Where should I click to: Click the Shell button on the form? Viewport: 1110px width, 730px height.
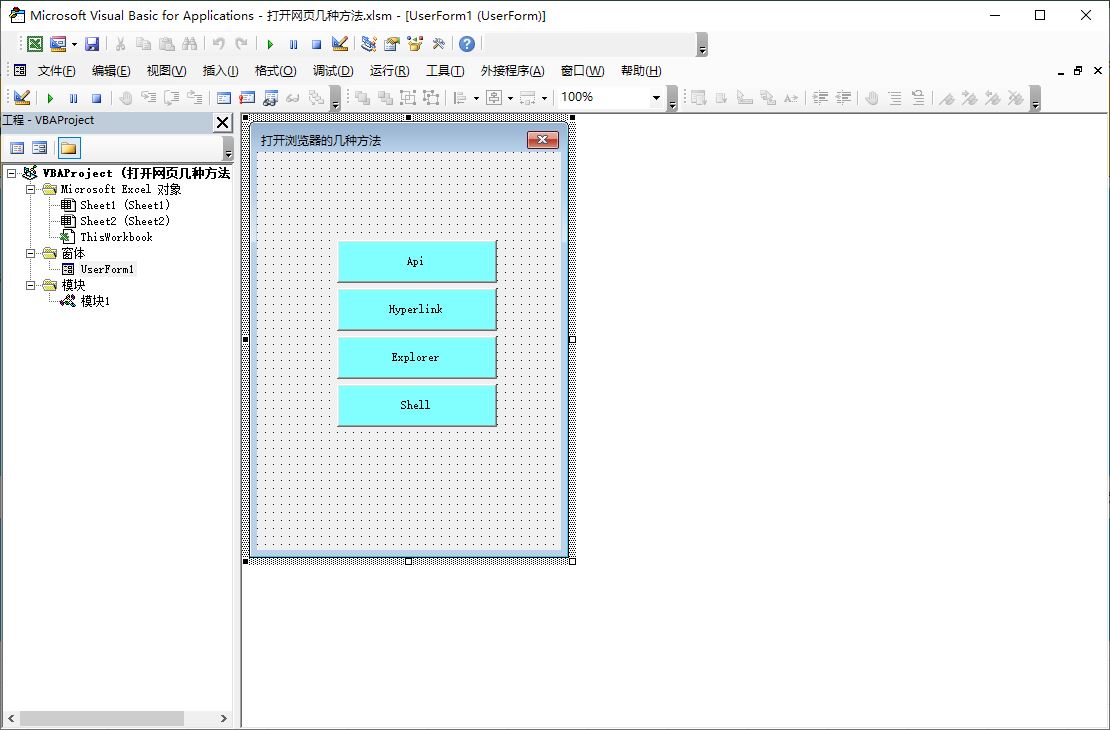coord(416,405)
